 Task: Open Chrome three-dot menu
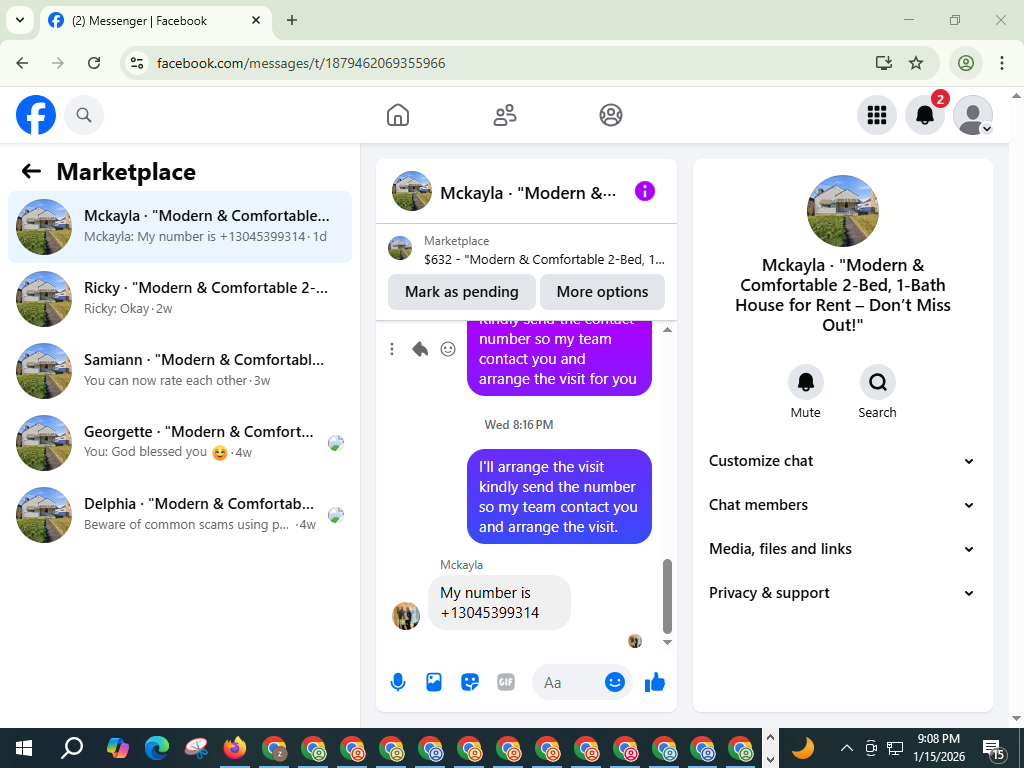[1002, 63]
